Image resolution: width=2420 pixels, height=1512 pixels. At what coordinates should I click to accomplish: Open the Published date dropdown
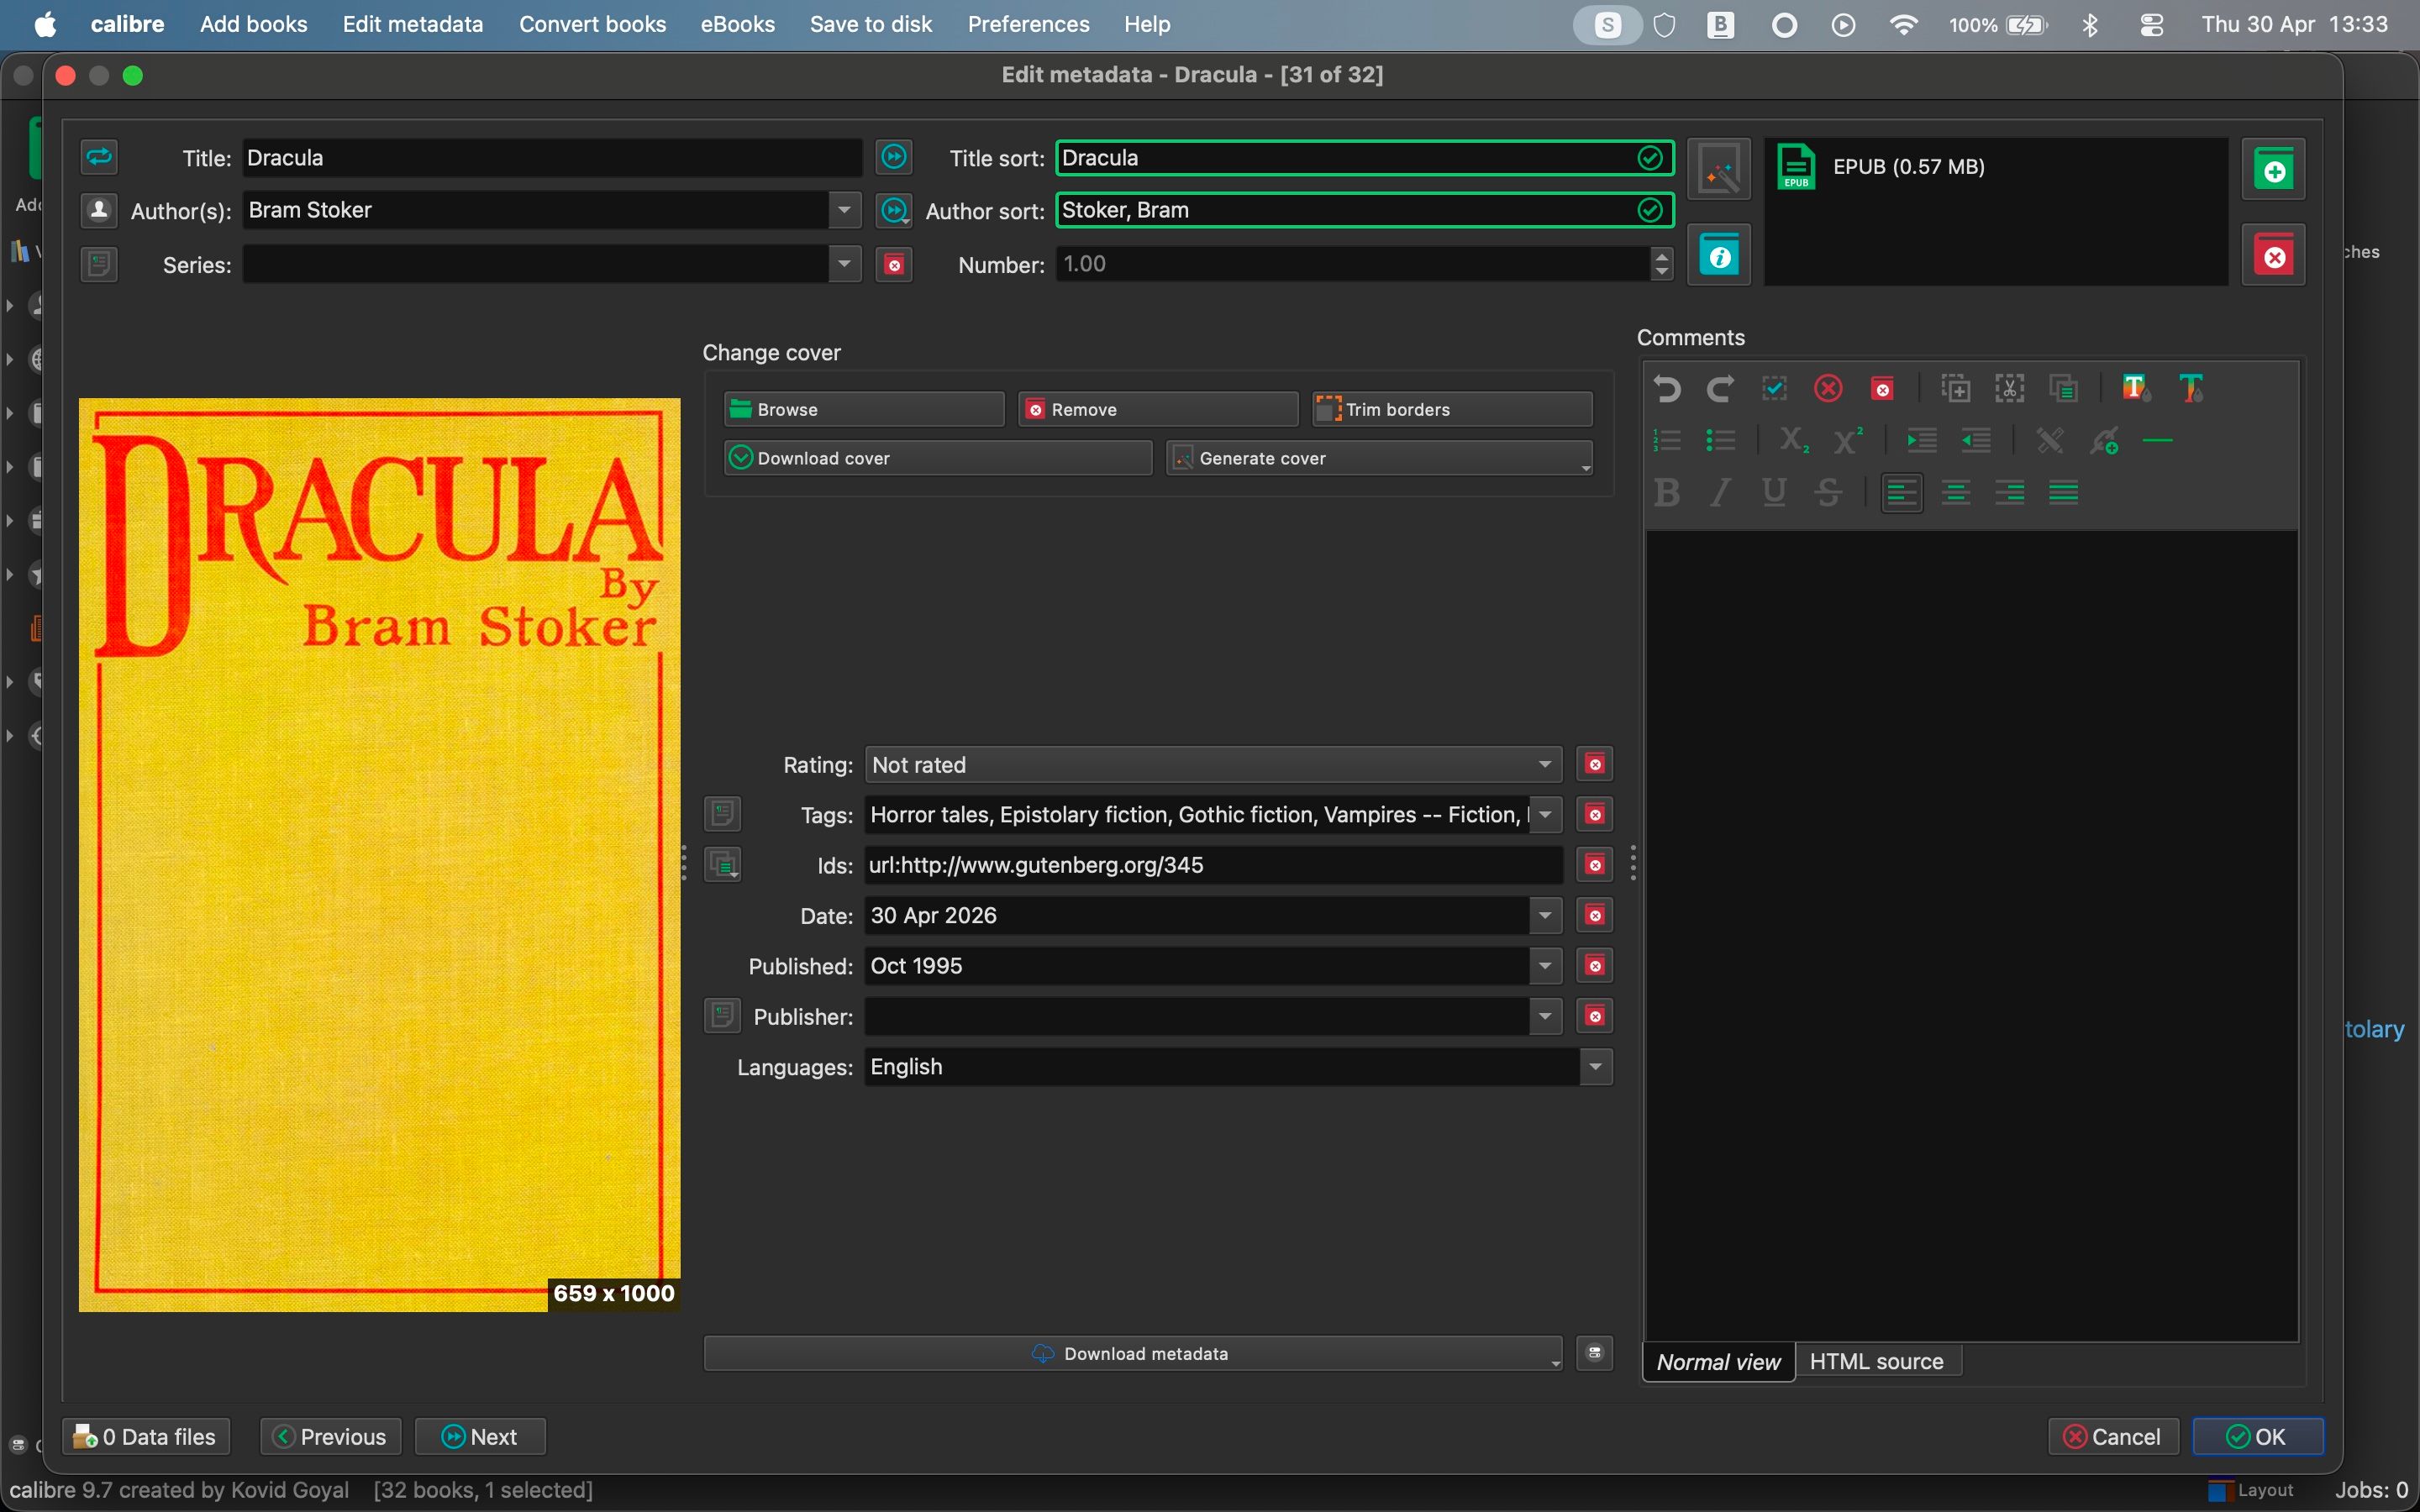click(x=1545, y=966)
